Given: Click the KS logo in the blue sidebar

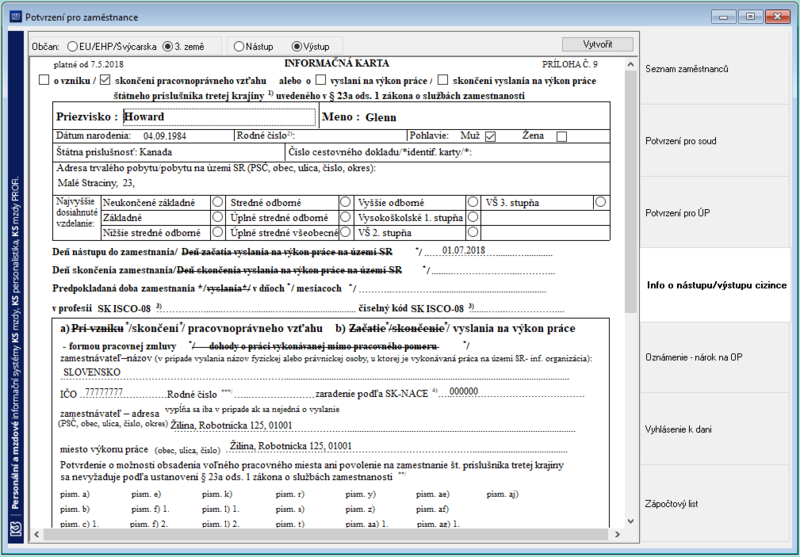Looking at the screenshot, I should point(16,529).
